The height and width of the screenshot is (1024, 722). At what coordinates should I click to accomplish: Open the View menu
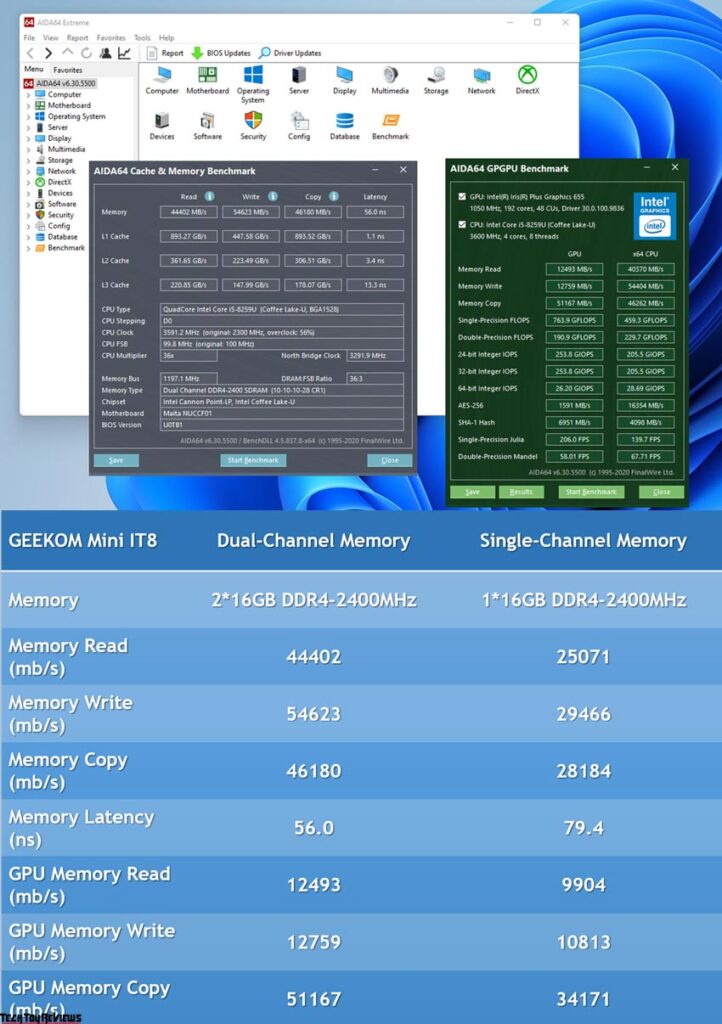click(x=50, y=38)
